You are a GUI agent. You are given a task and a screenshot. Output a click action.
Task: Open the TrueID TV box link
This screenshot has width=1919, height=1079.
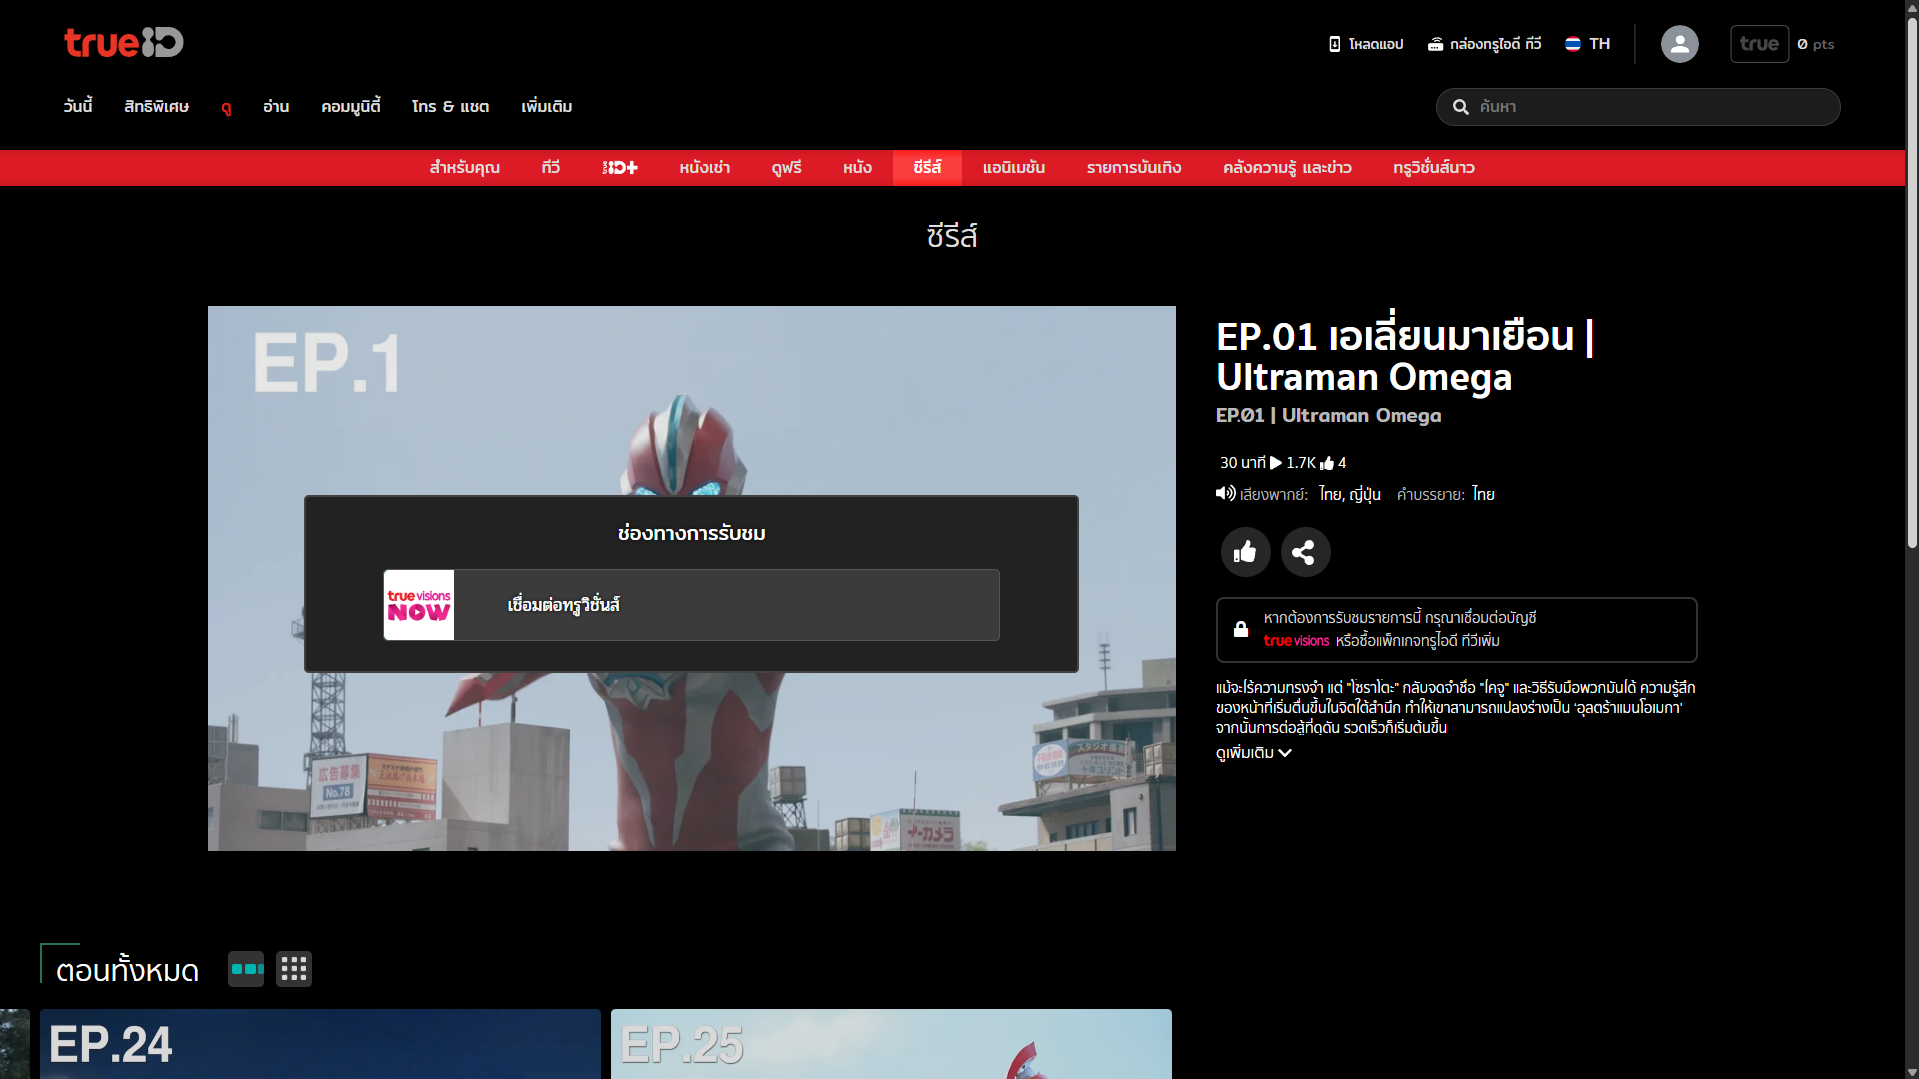point(1484,44)
